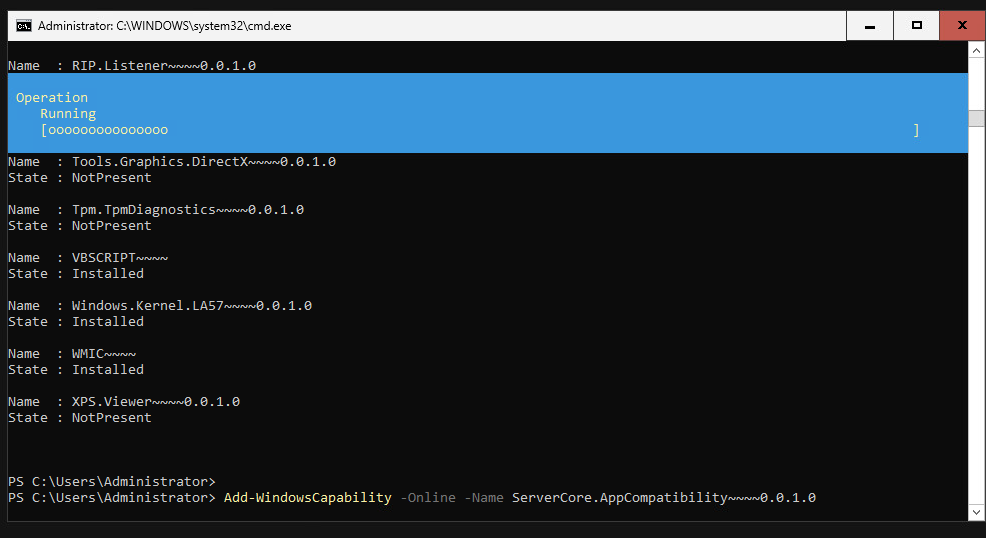Maximize the cmd.exe window
The image size is (986, 538).
(916, 25)
